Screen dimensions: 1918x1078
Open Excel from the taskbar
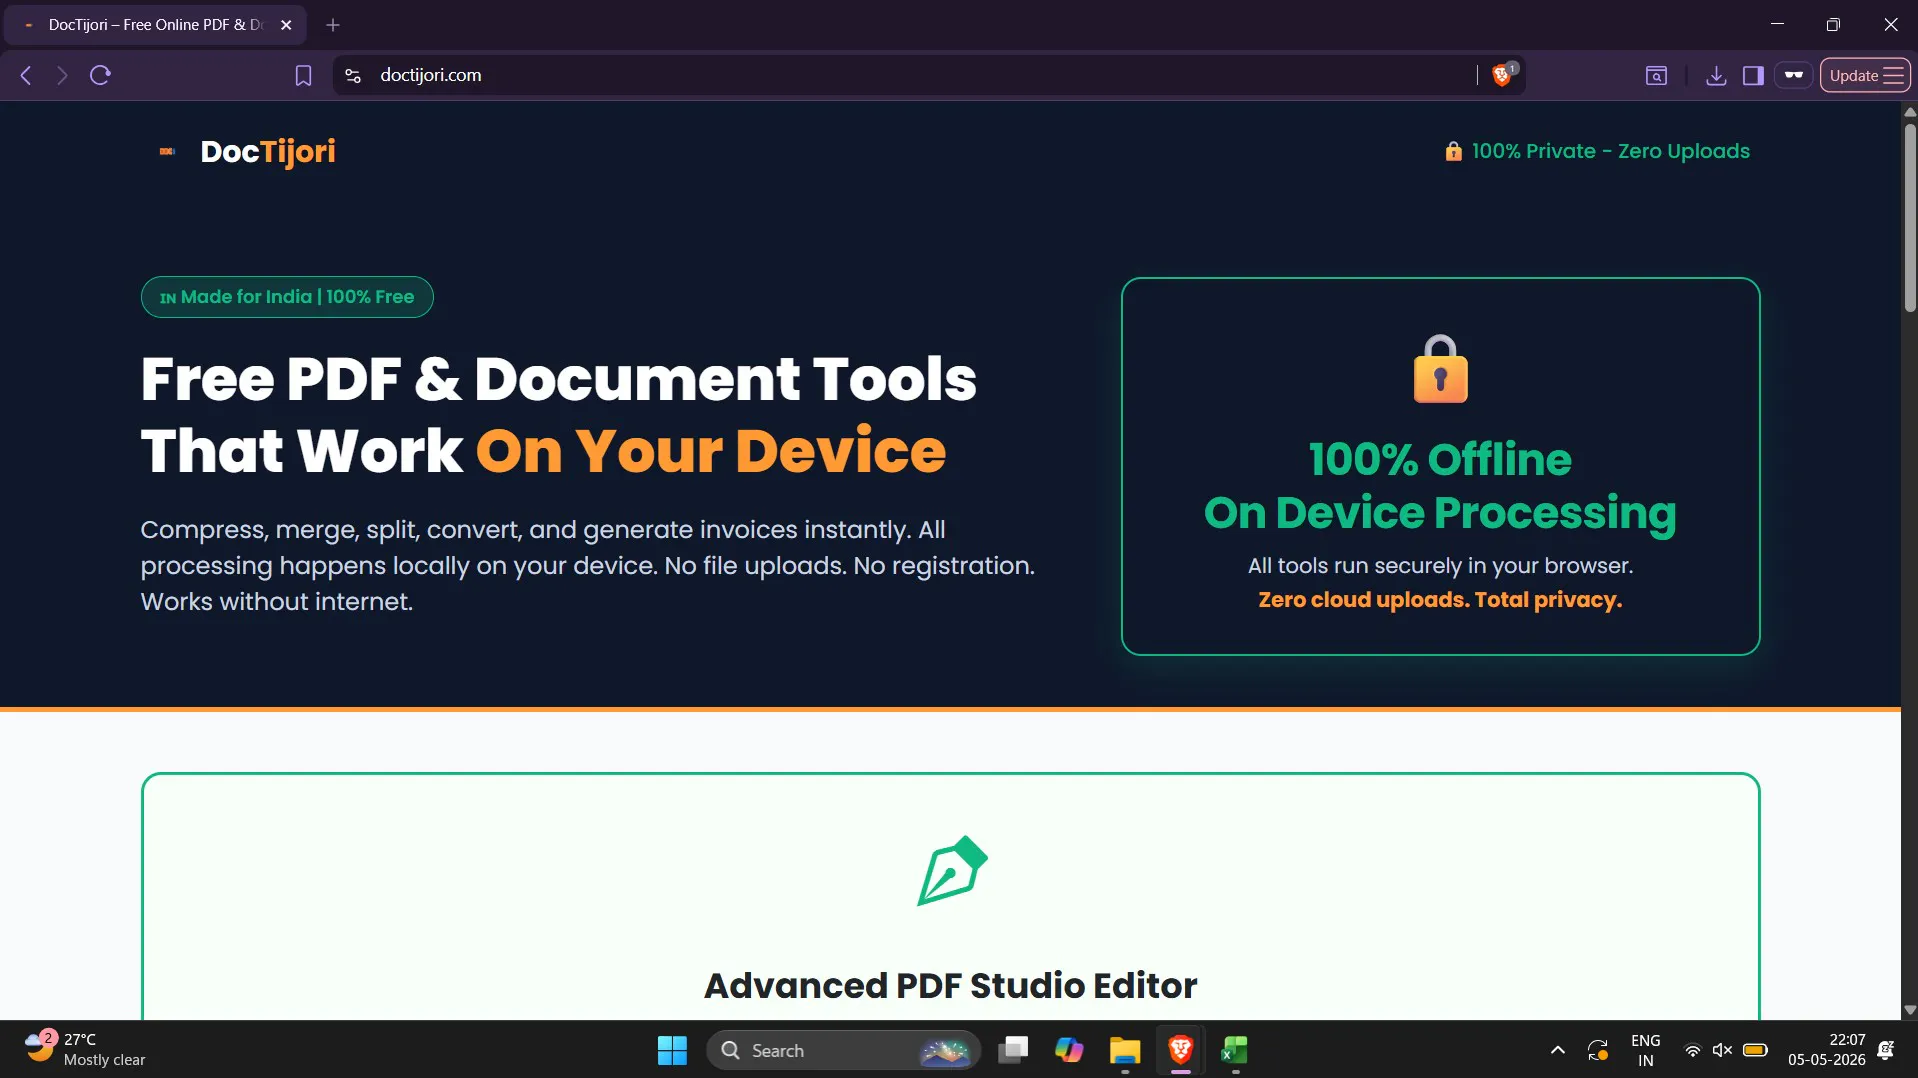(x=1235, y=1050)
